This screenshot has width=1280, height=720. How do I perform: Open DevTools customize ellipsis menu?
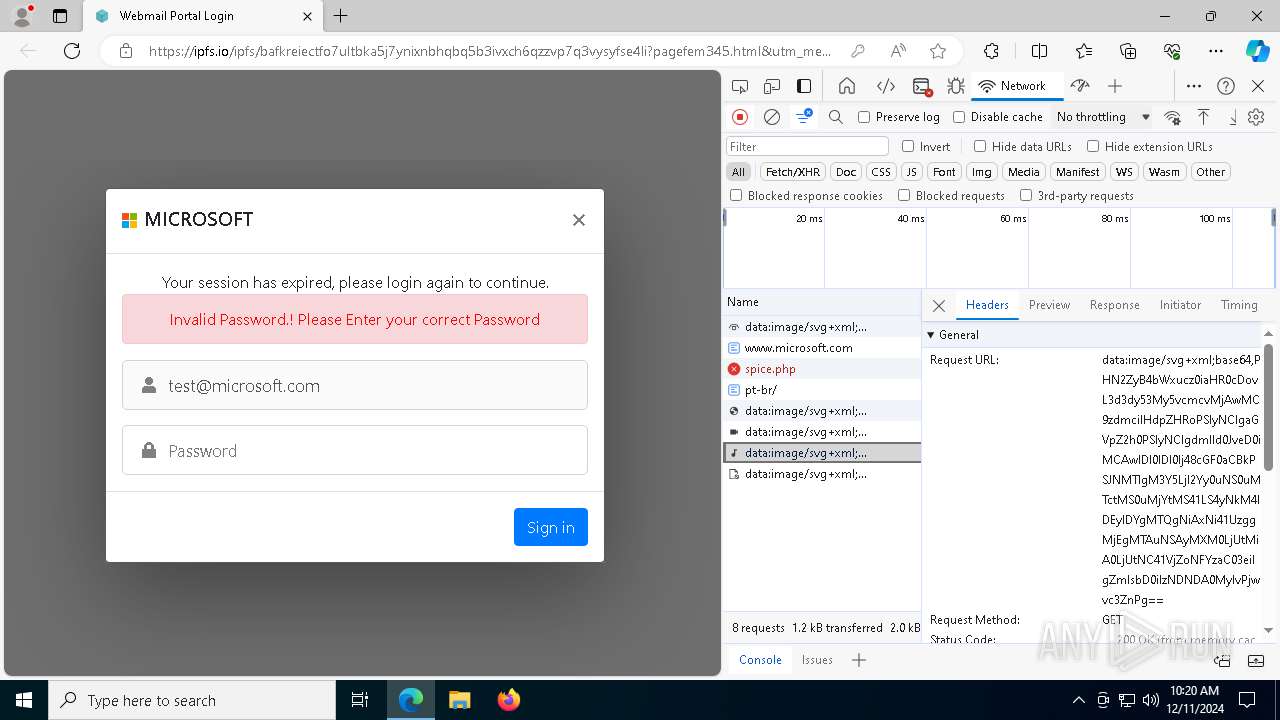coord(1194,86)
